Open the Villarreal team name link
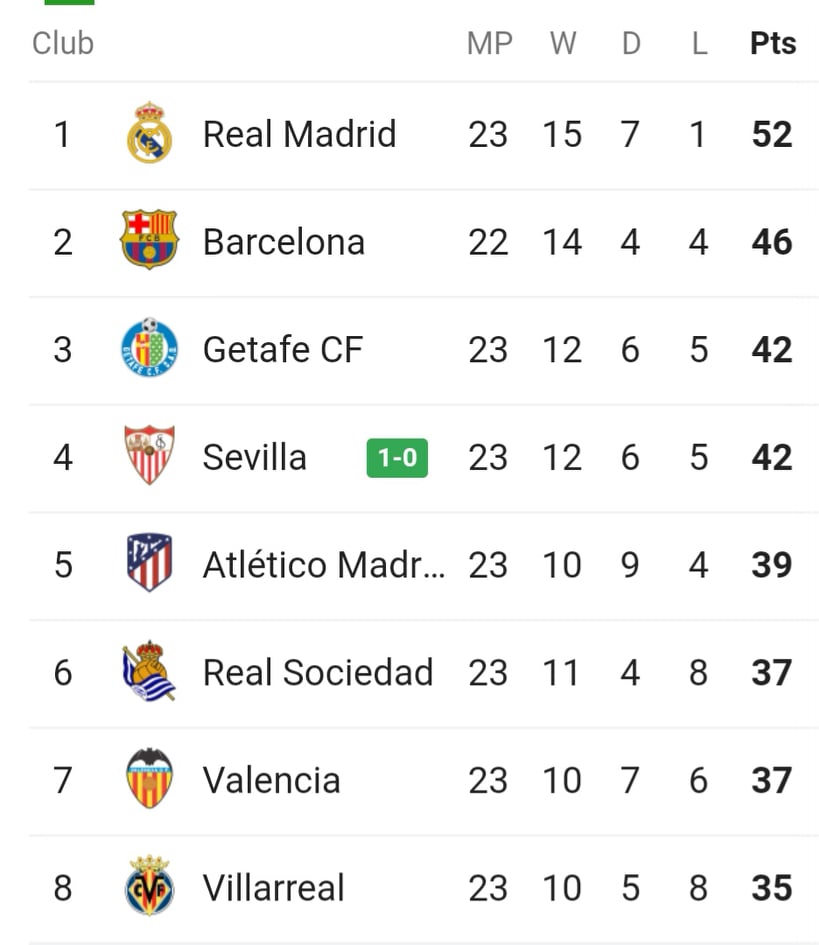Screen dimensions: 819x945 (274, 888)
